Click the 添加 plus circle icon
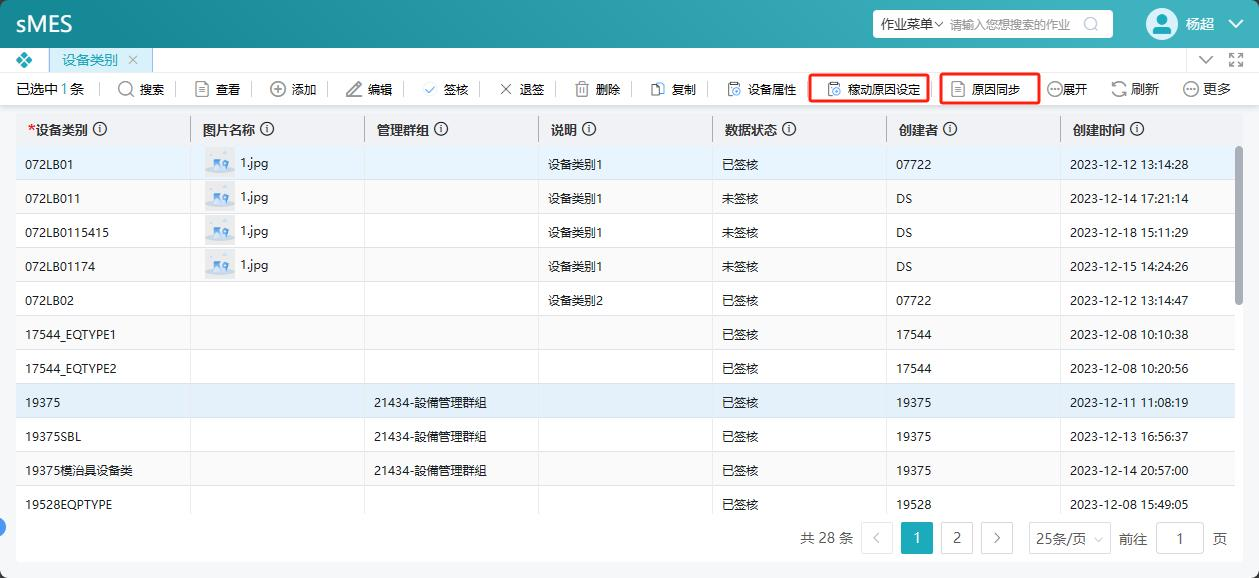Image resolution: width=1259 pixels, height=578 pixels. (x=278, y=89)
